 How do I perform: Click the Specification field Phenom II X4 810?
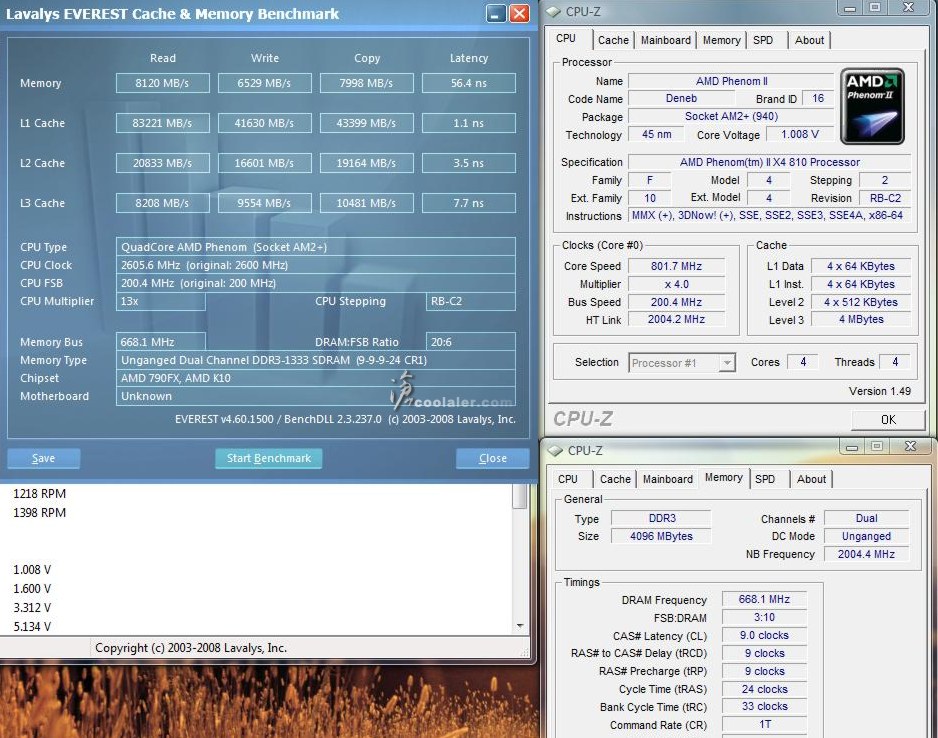coord(769,162)
